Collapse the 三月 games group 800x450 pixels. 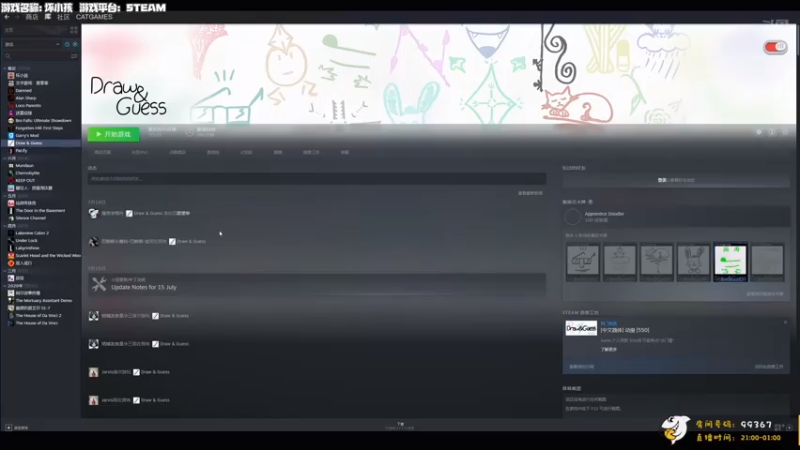click(x=5, y=270)
